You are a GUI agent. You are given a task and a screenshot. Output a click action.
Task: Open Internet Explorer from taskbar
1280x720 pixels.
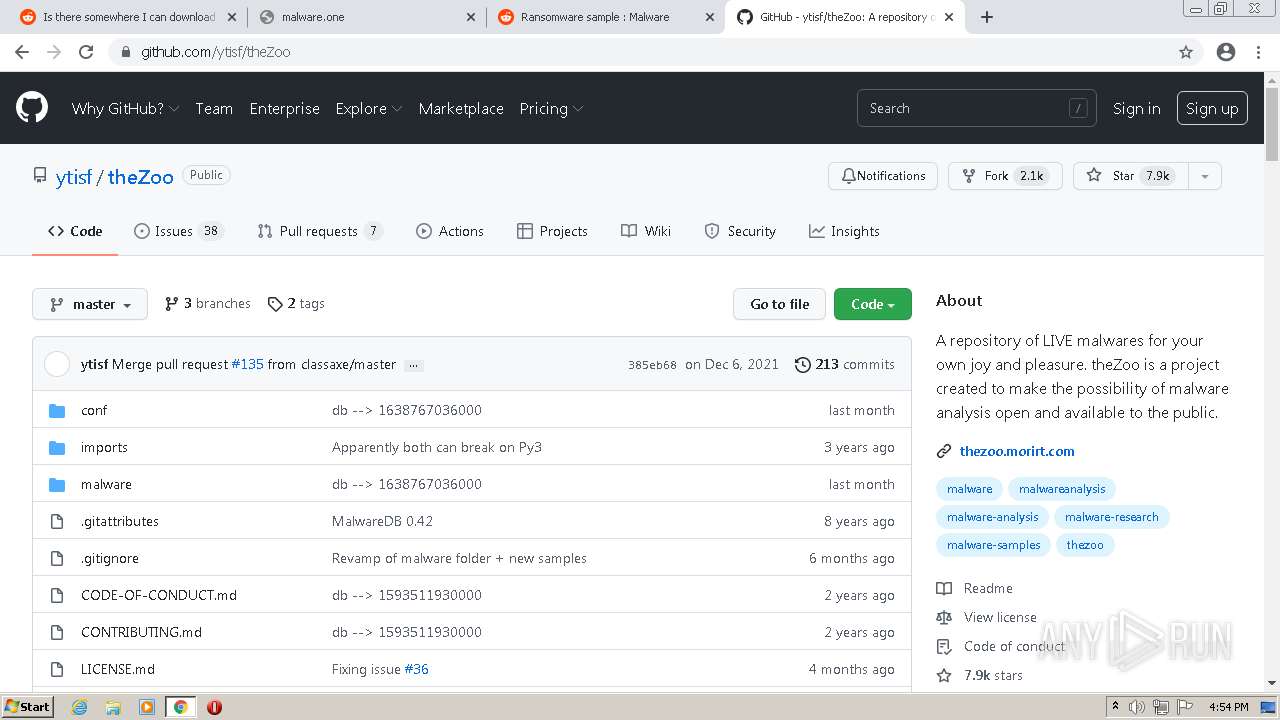click(79, 707)
